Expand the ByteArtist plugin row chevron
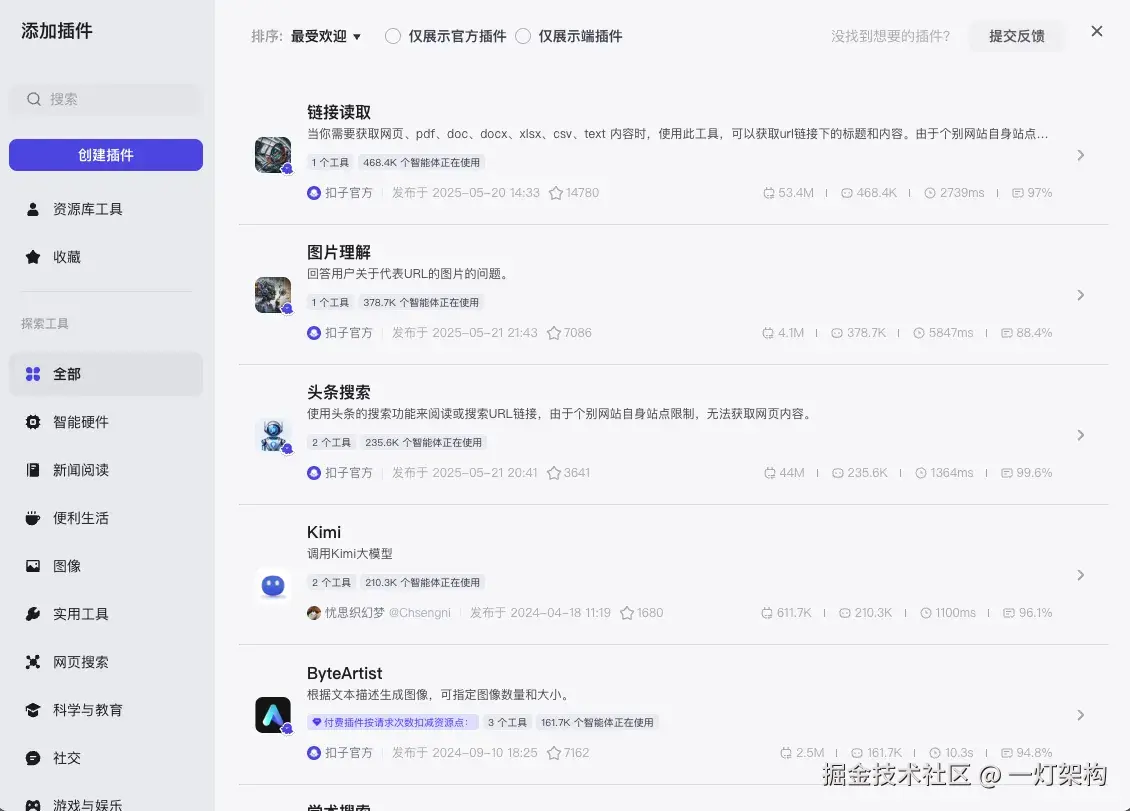Image resolution: width=1130 pixels, height=811 pixels. [x=1080, y=714]
